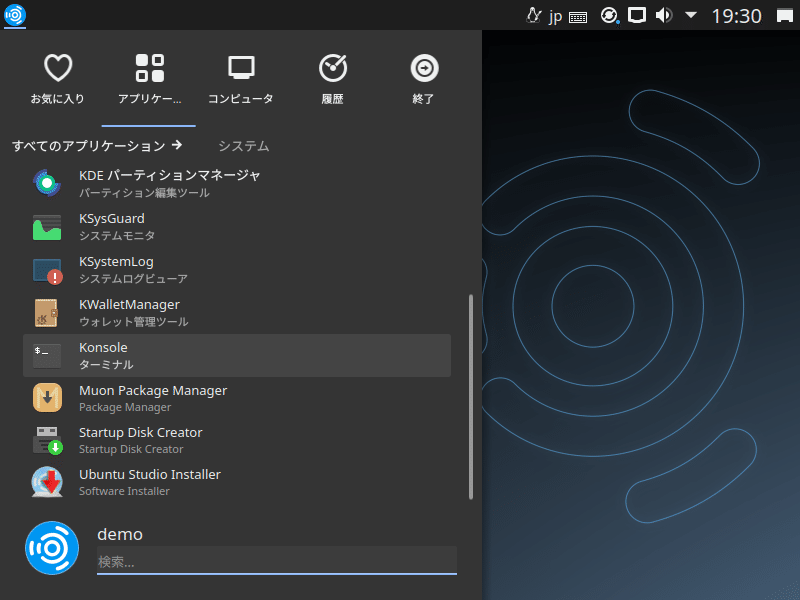Launch KSysGuard via its green graph icon
This screenshot has height=600, width=800.
(x=47, y=227)
